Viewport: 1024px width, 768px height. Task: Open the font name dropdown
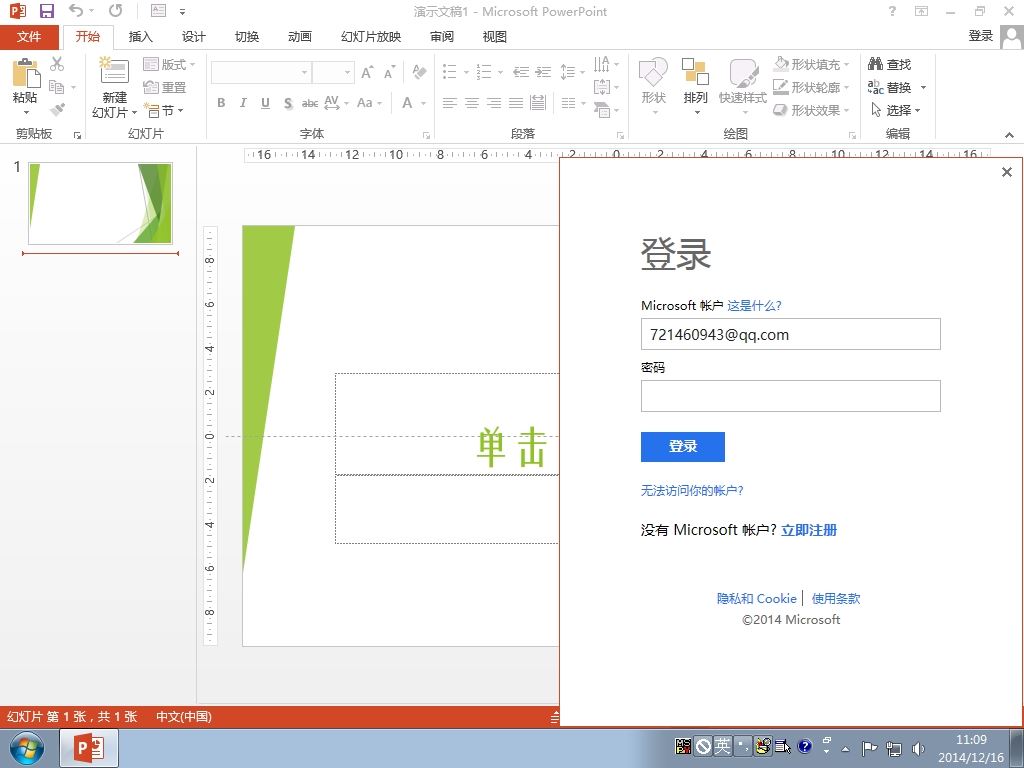(x=304, y=72)
